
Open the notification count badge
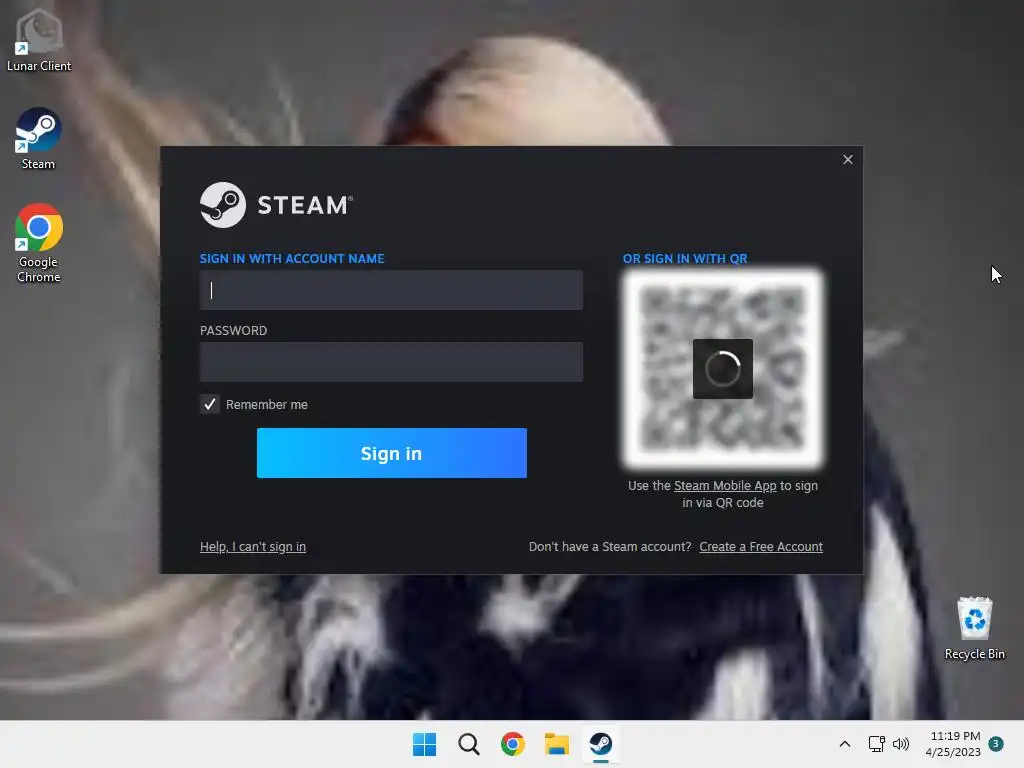pyautogui.click(x=996, y=743)
